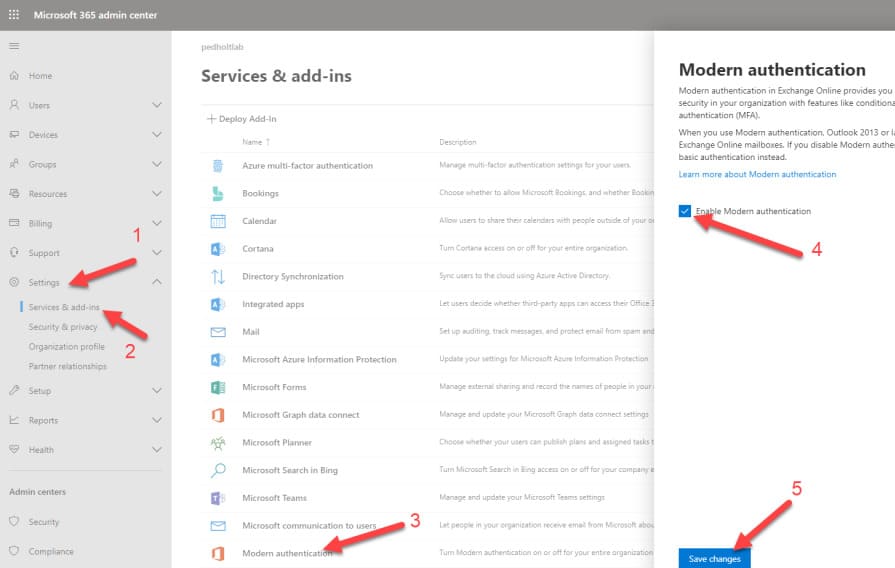Click the Cortana service name
The height and width of the screenshot is (568, 895).
257,249
